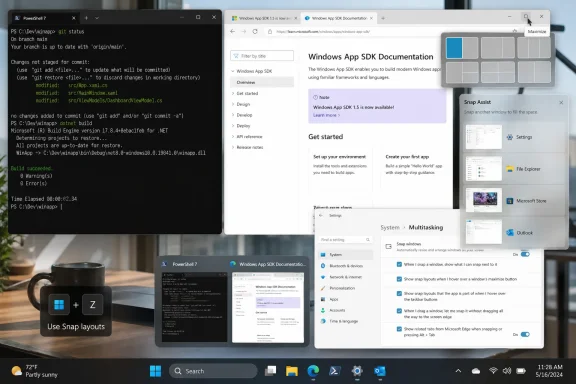Viewport: 576px width, 384px height.
Task: Open the terminal new-tab dropdown chevron
Action: pos(97,18)
